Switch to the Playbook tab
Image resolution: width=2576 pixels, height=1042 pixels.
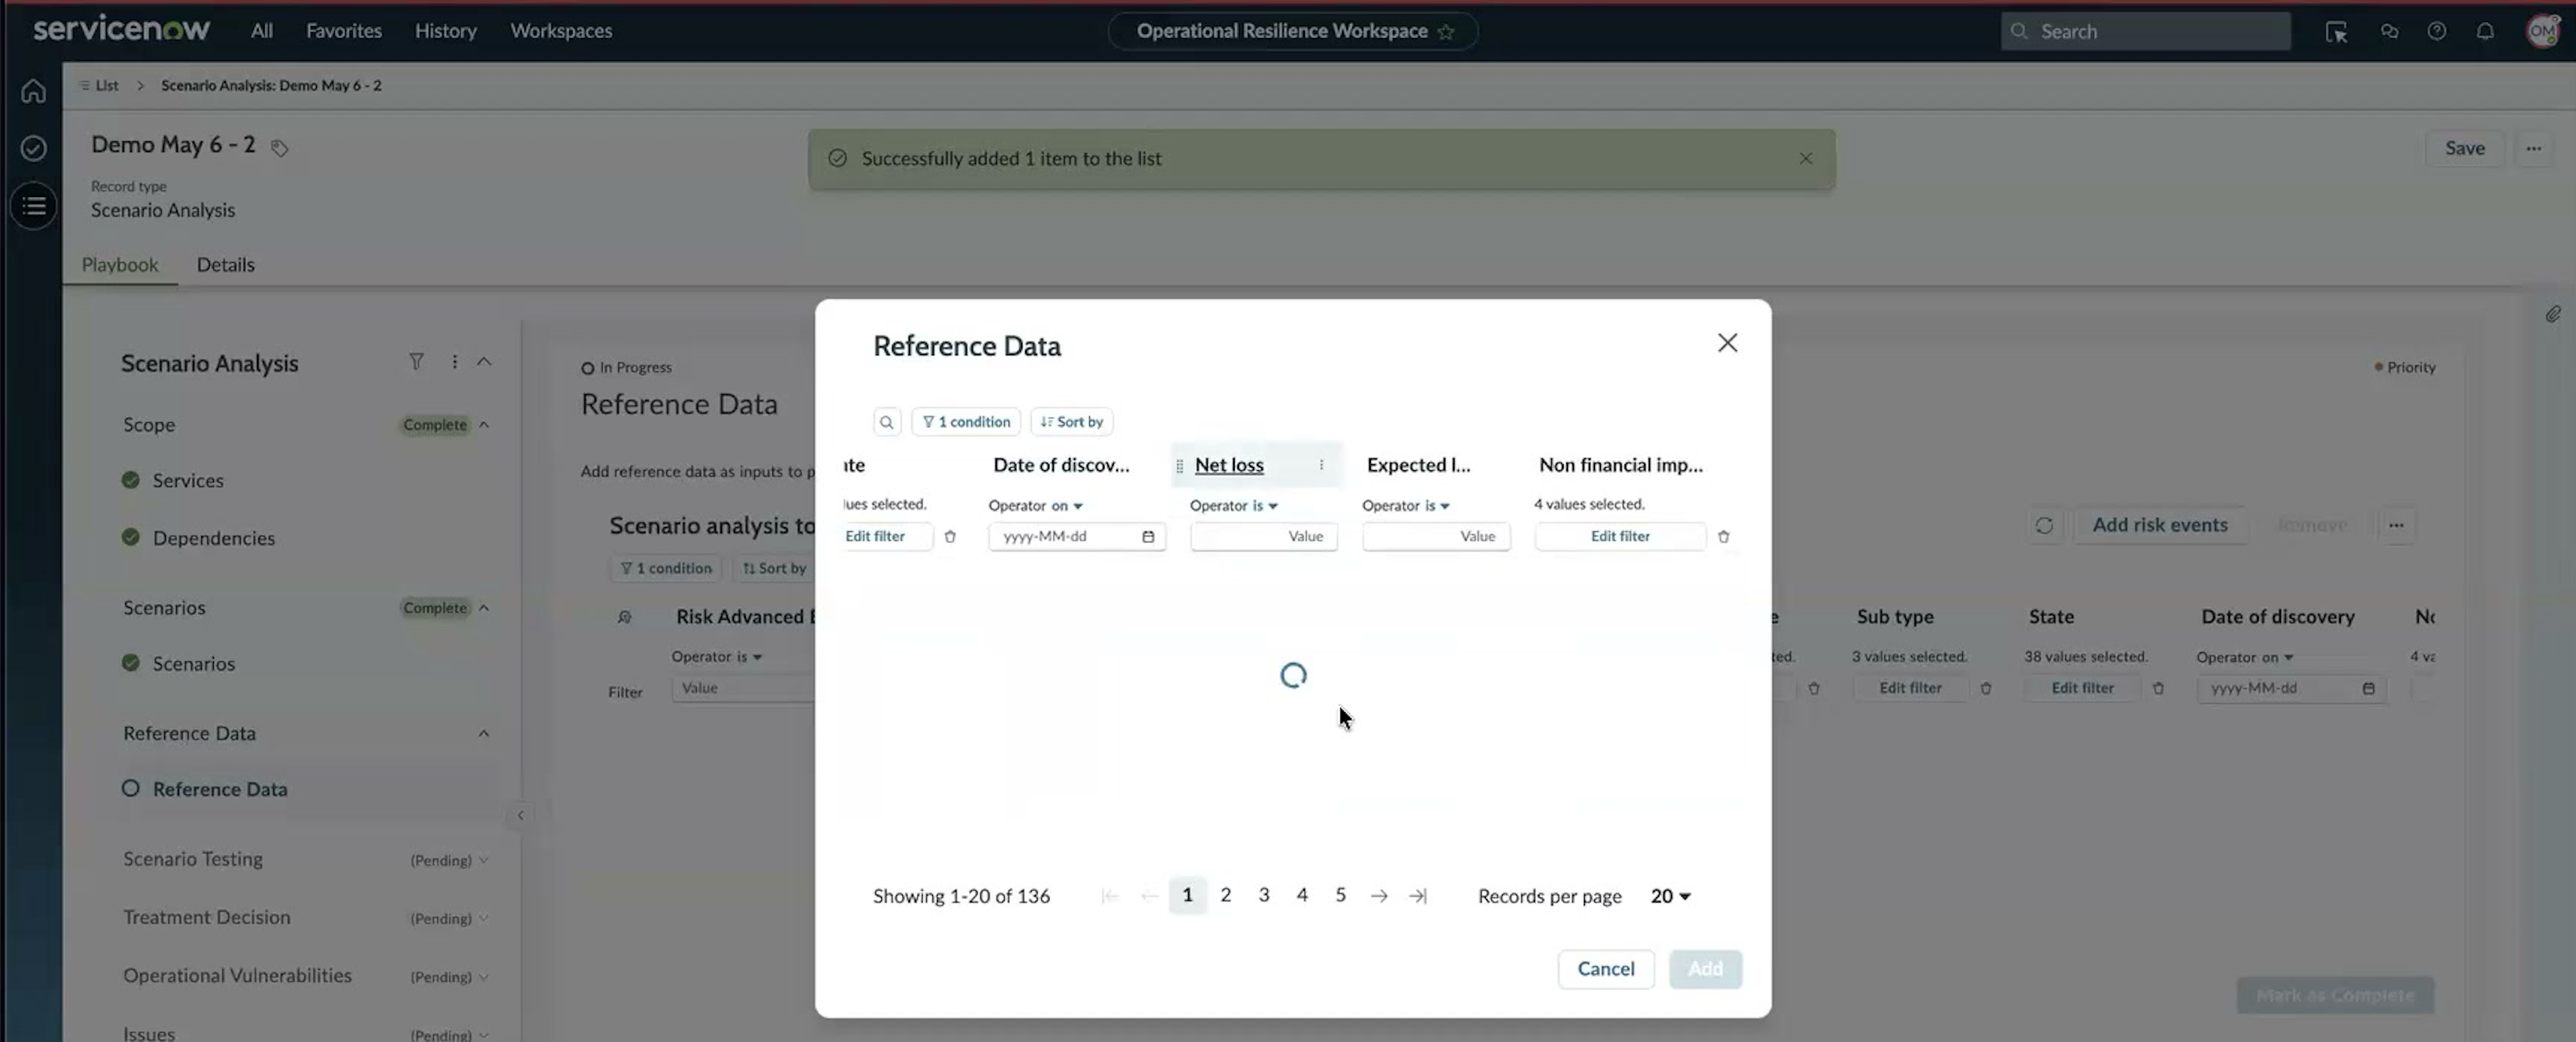coord(119,265)
